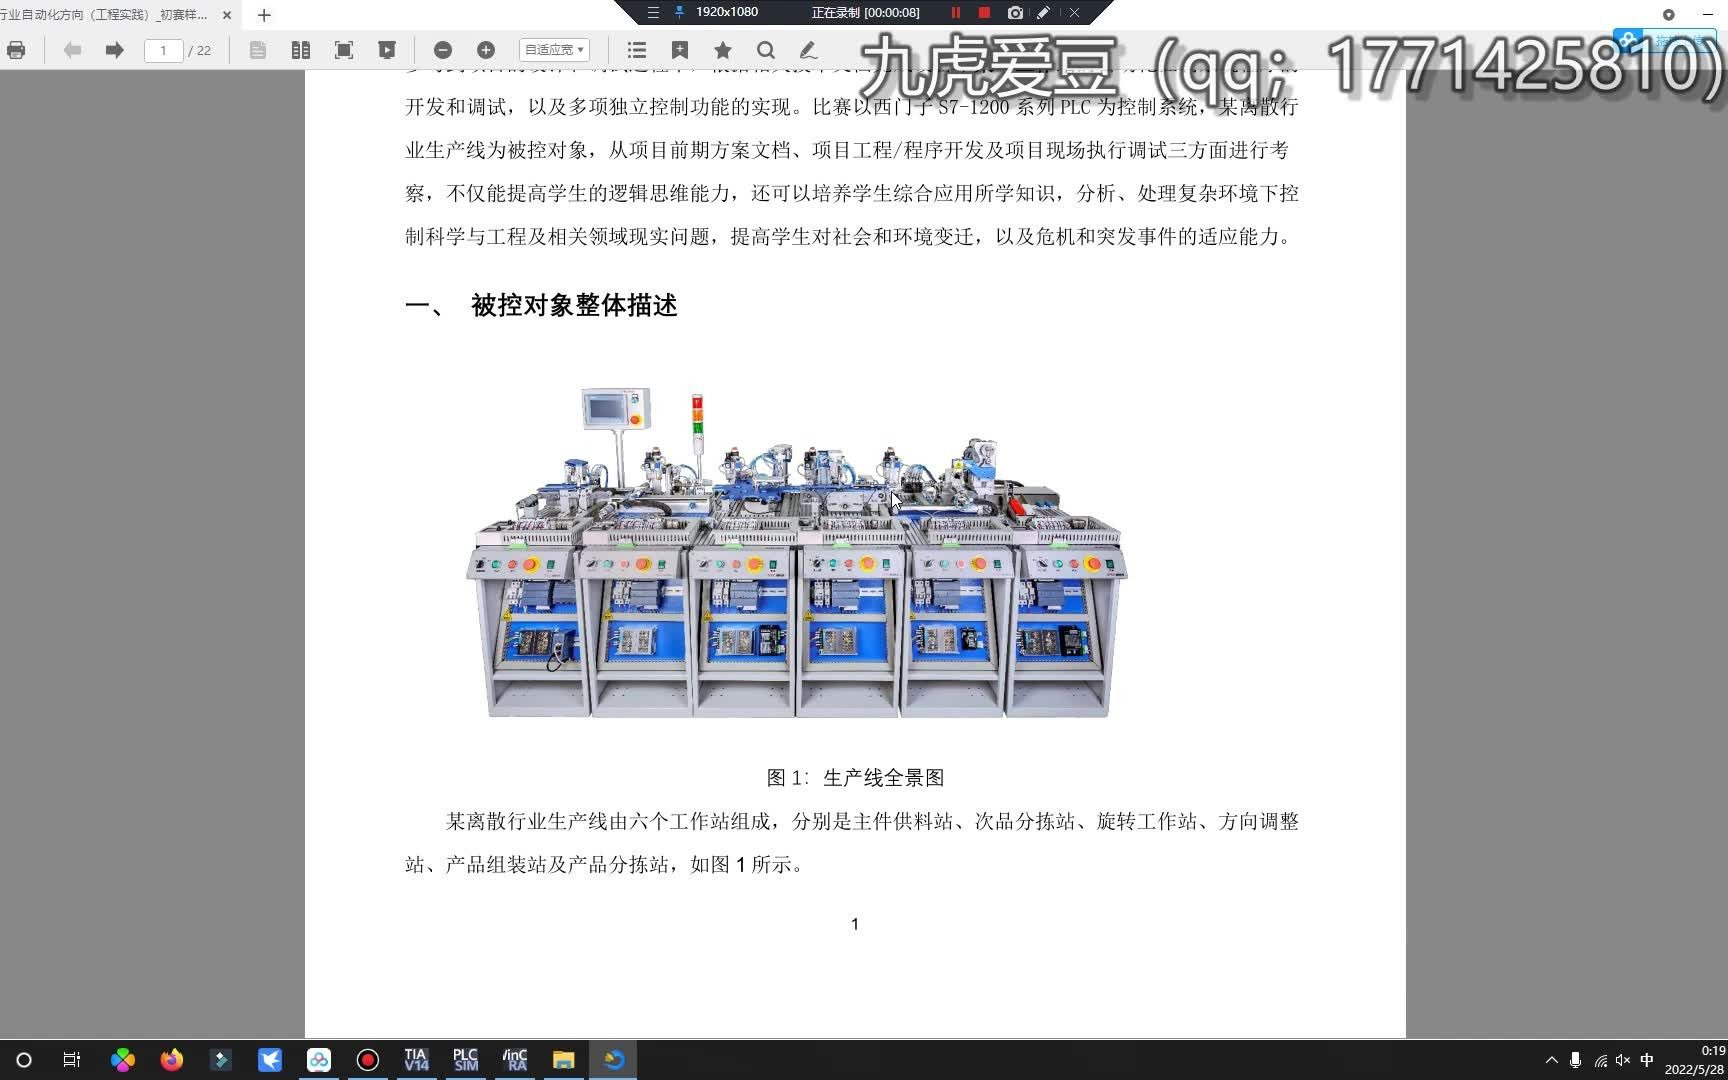This screenshot has width=1728, height=1080.
Task: Open WinCC RA from the taskbar
Action: point(515,1060)
